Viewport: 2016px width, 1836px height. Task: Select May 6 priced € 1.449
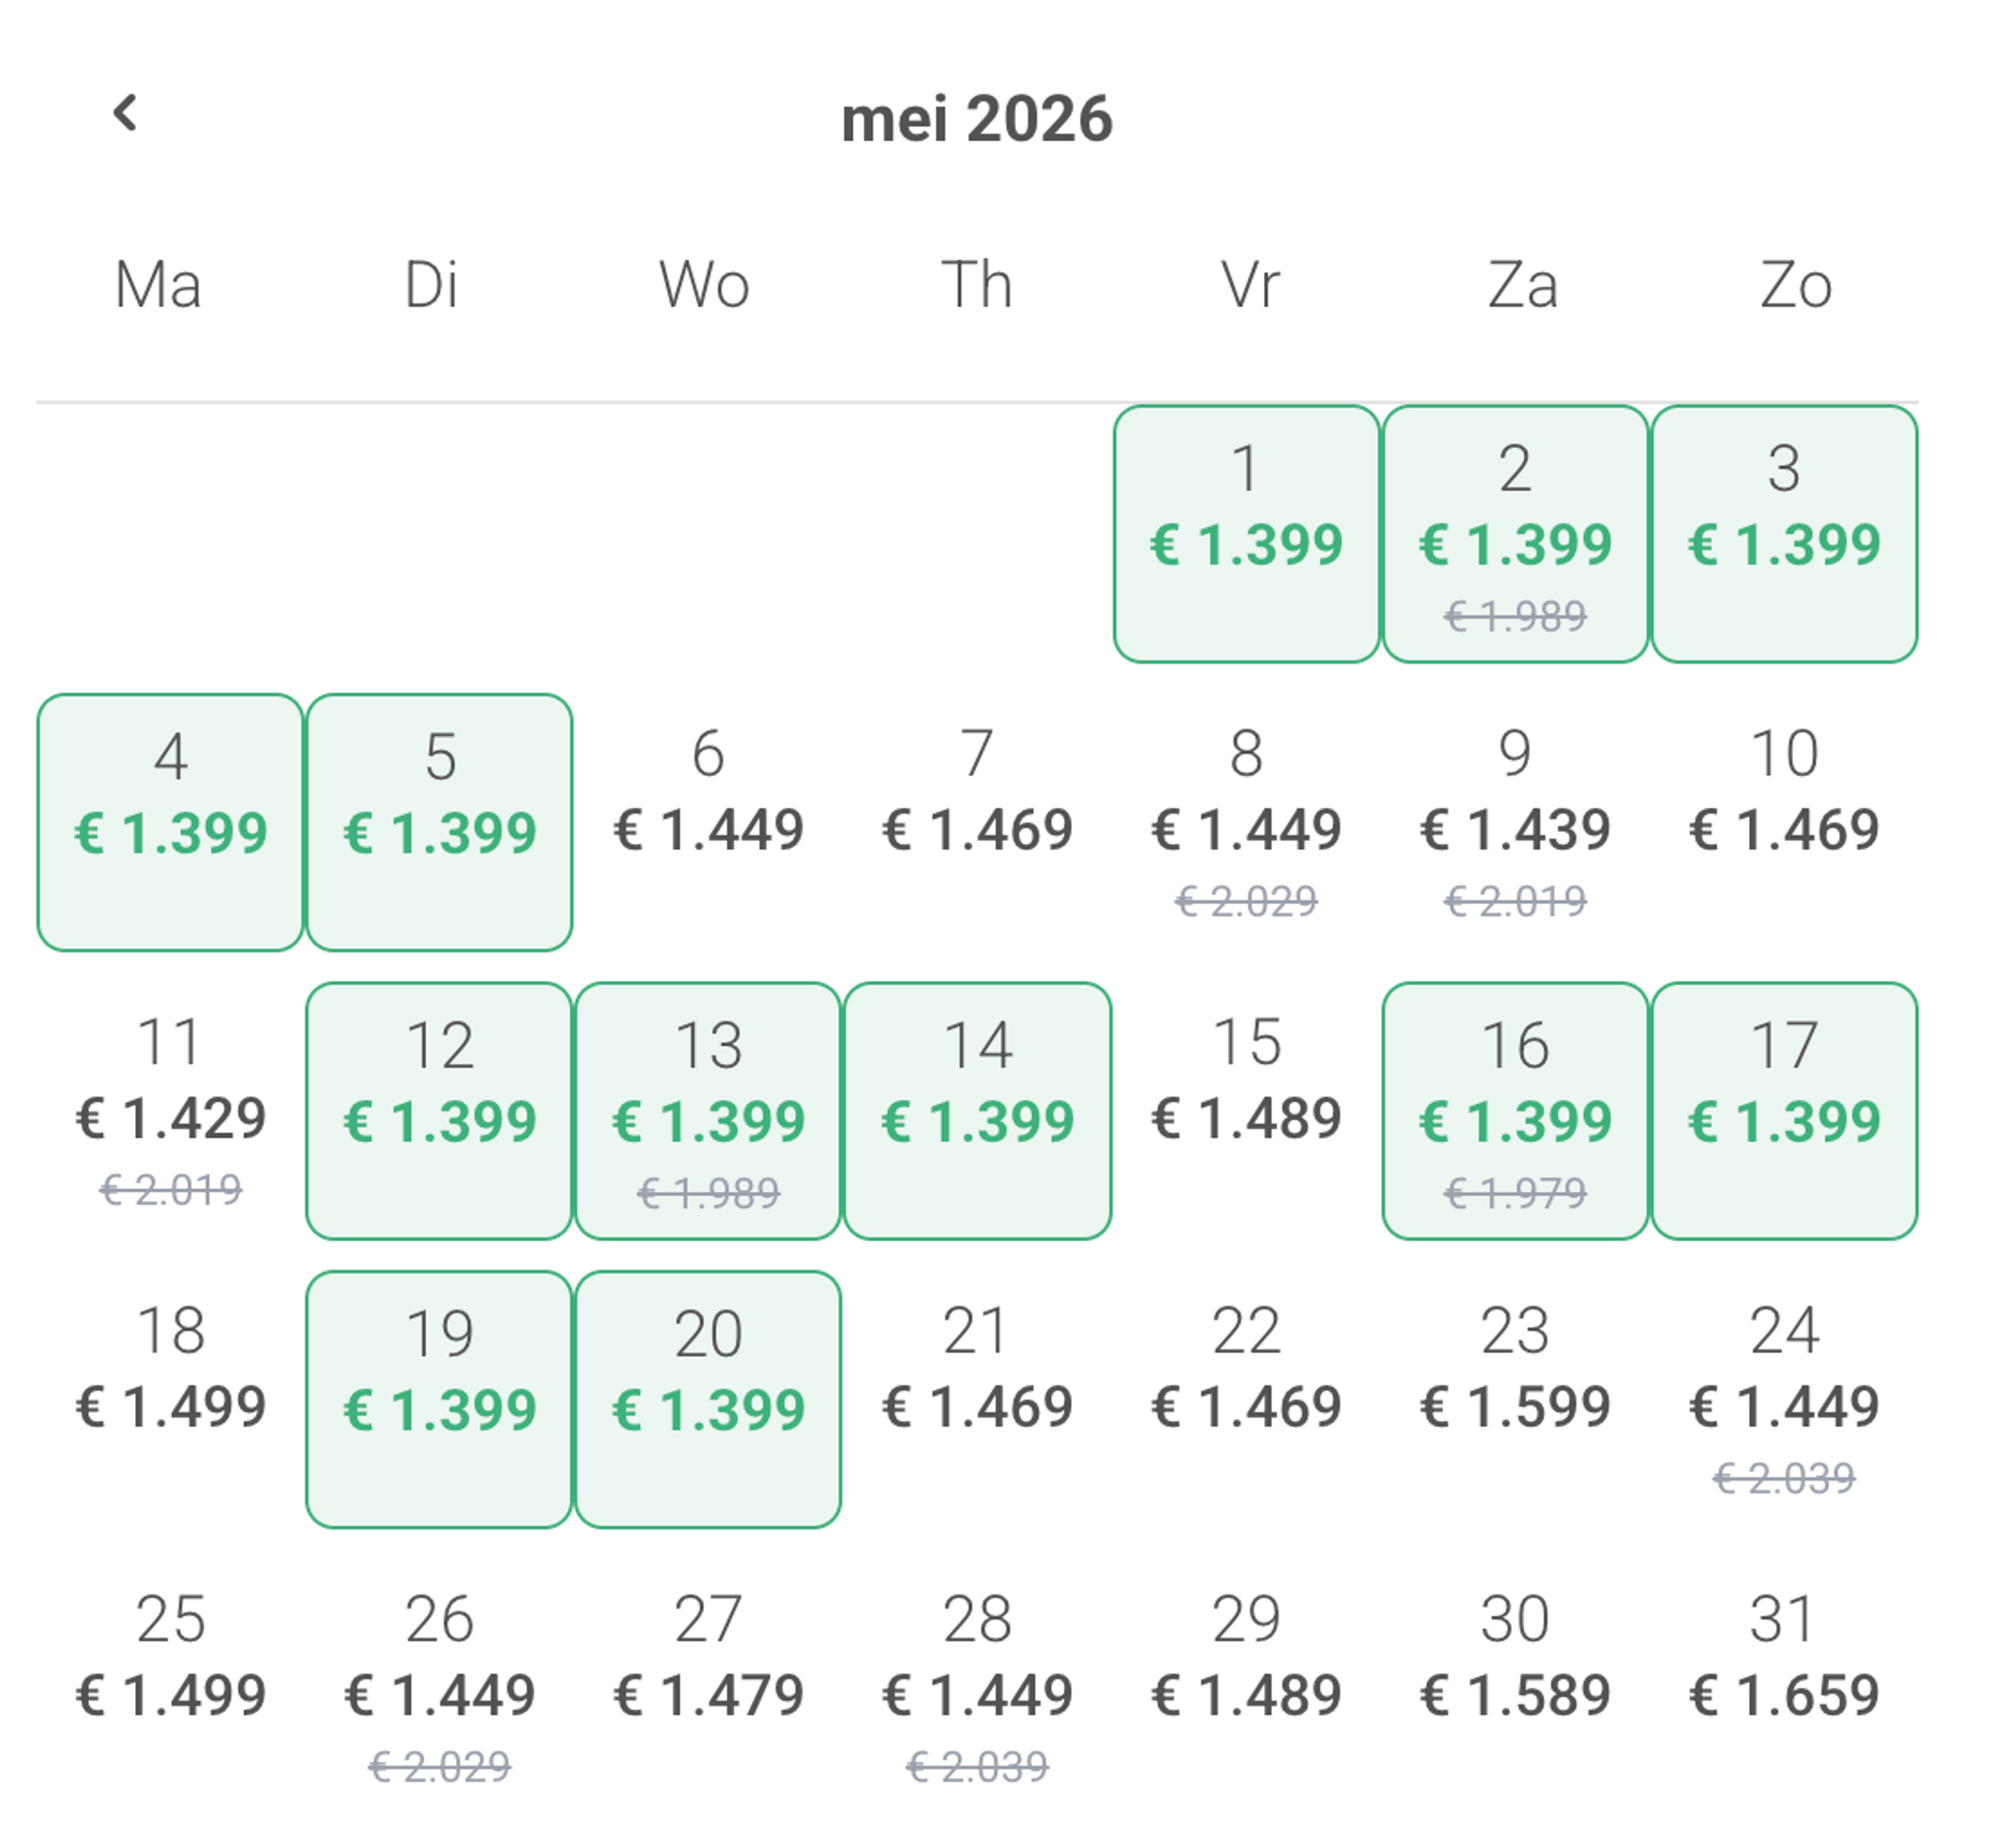click(708, 822)
